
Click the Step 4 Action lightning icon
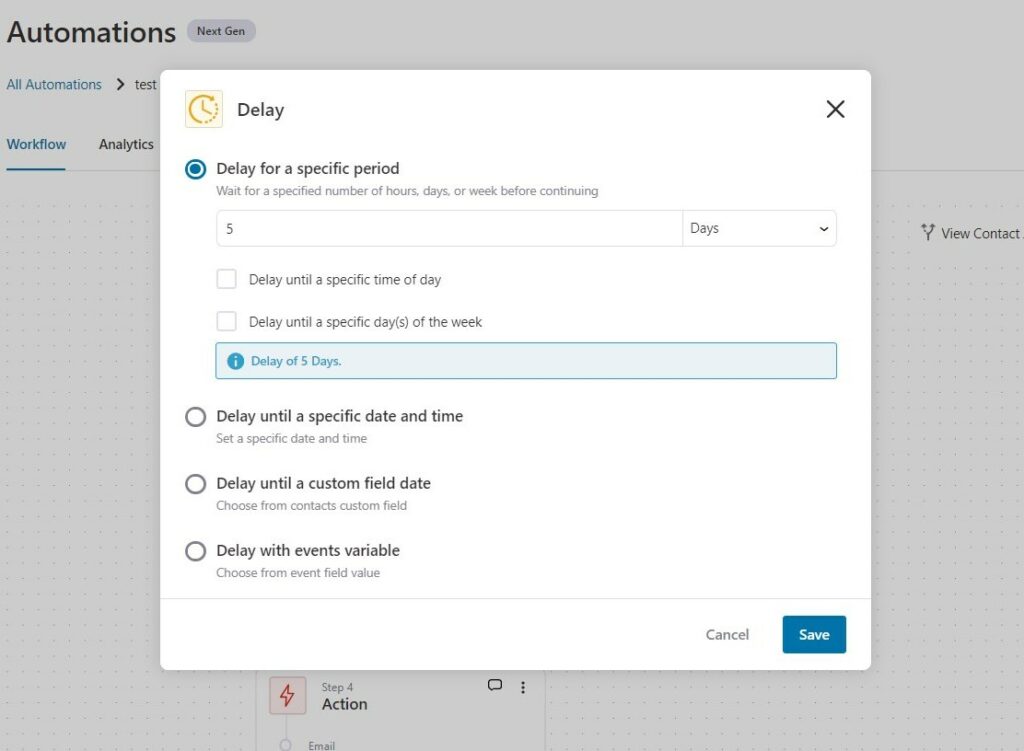point(287,695)
